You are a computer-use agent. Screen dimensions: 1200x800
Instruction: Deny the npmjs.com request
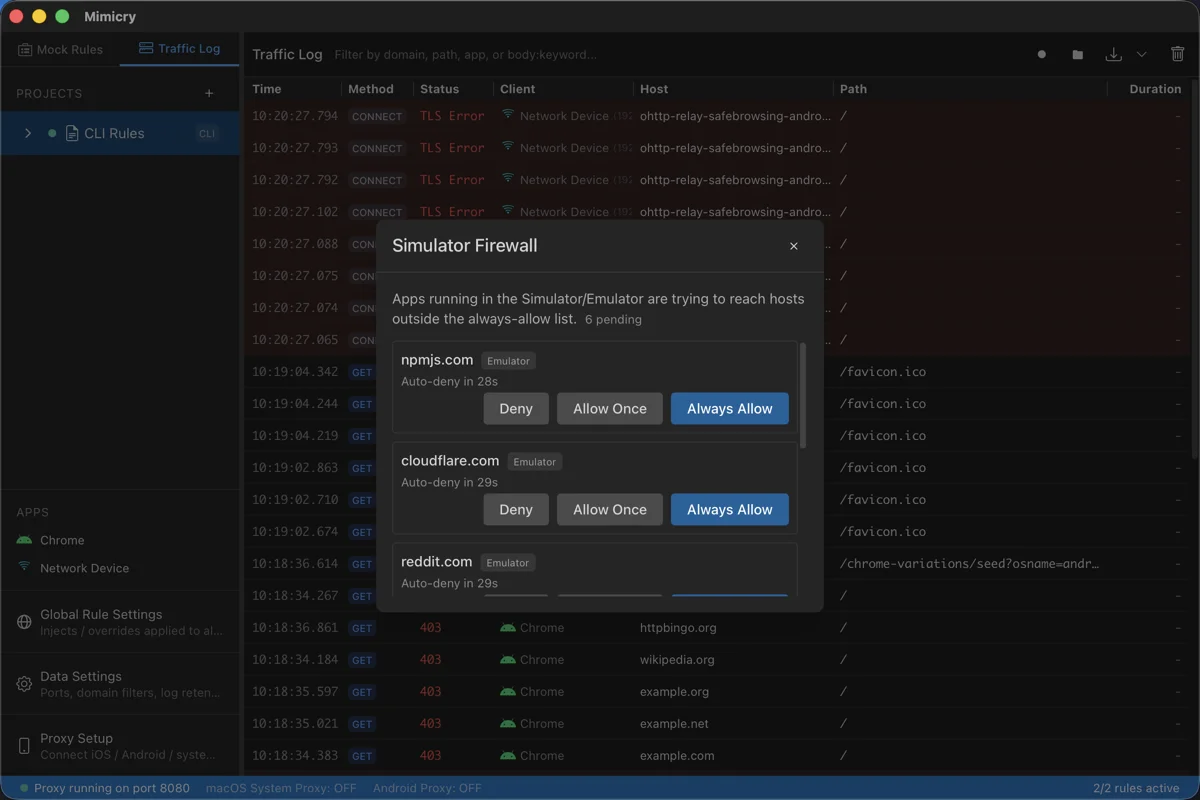coord(516,408)
